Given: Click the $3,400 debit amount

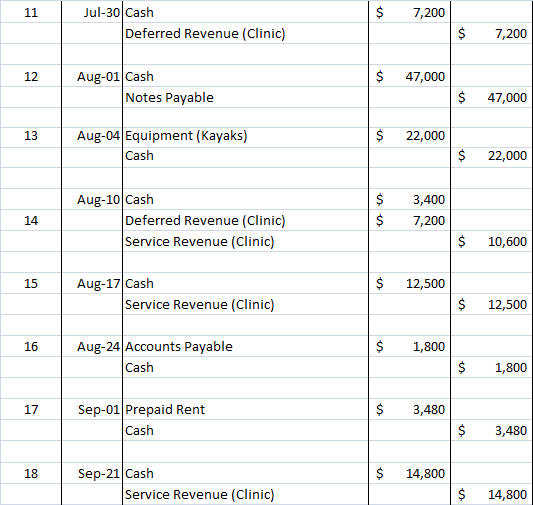Looking at the screenshot, I should pos(410,199).
